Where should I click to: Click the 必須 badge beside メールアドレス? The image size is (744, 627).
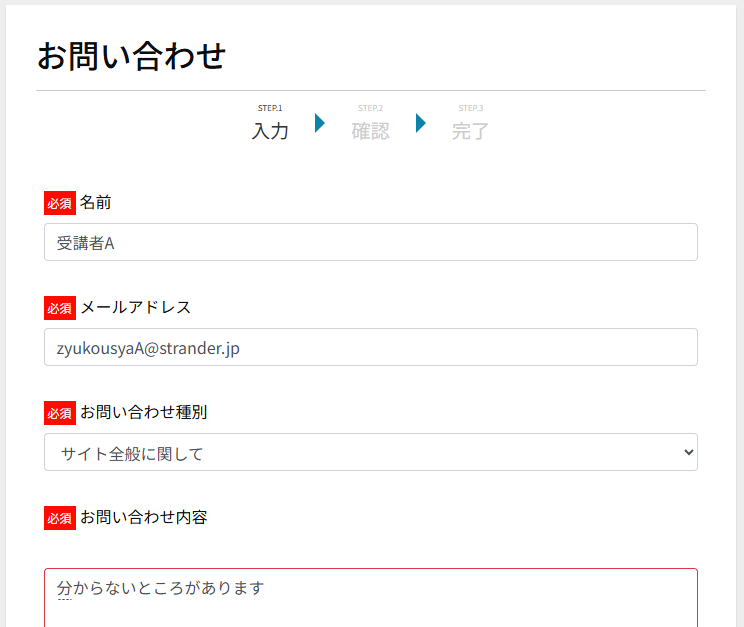(x=59, y=308)
